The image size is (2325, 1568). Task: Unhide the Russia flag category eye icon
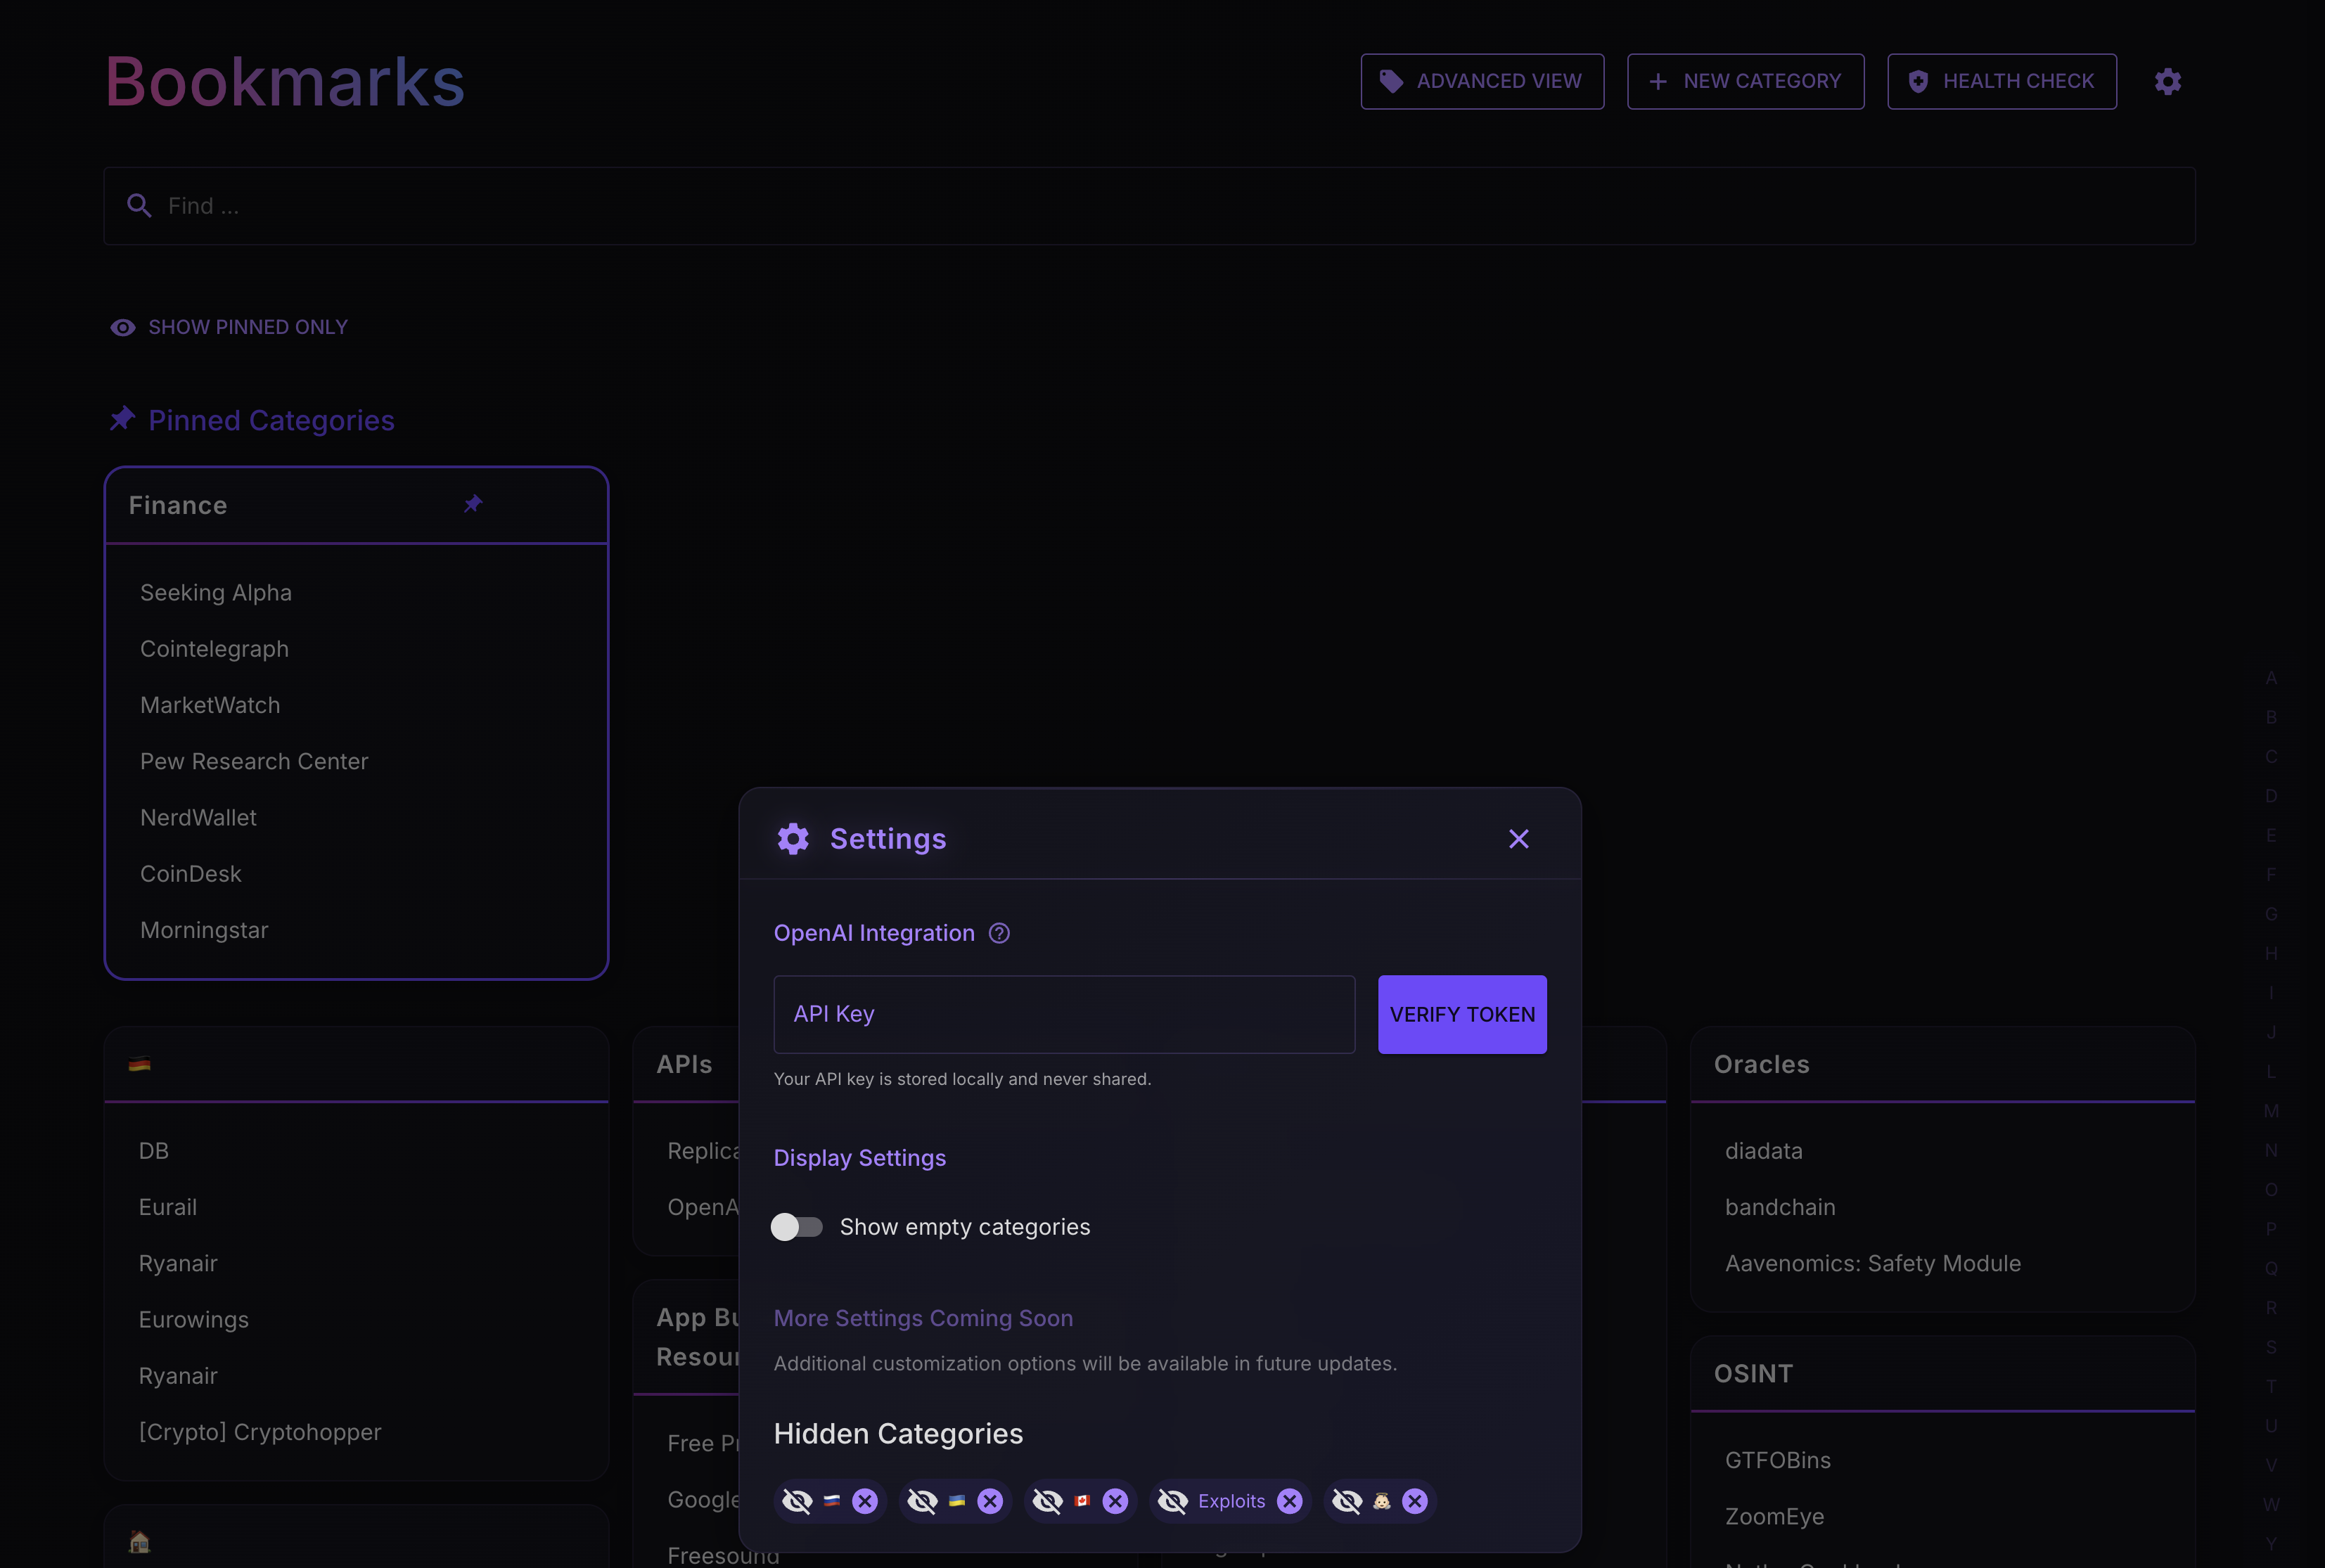coord(797,1501)
